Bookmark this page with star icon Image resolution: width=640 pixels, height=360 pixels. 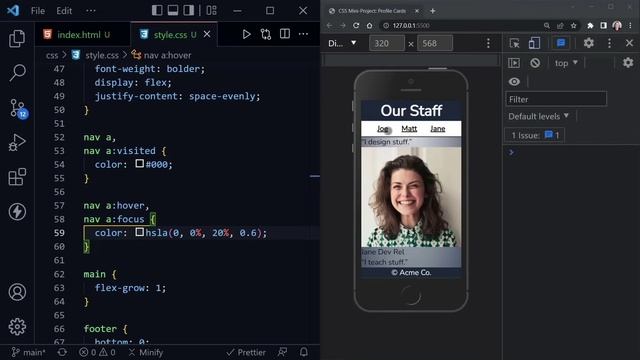tap(573, 25)
